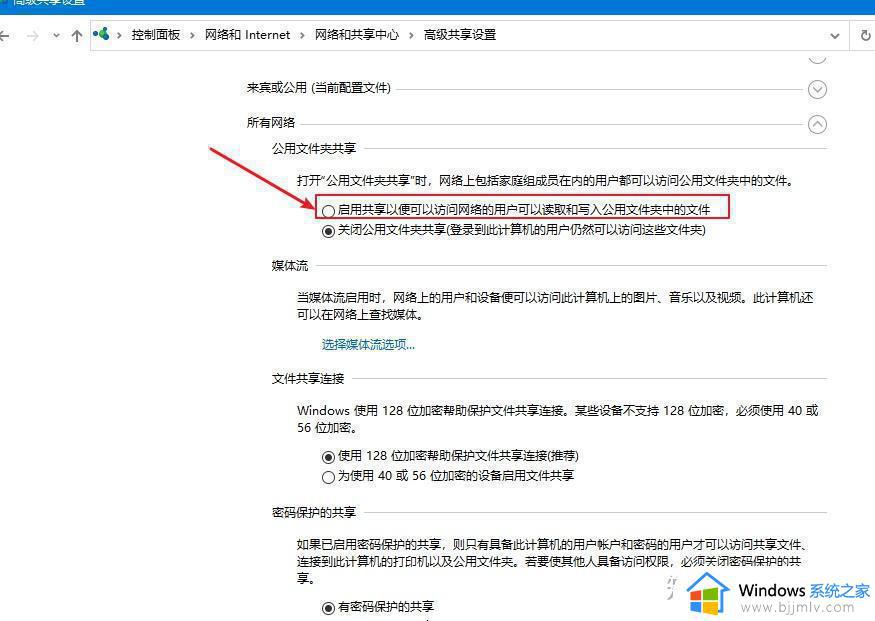This screenshot has height=621, width=875.
Task: Click the 文件共享连接 section heading
Action: coord(308,378)
